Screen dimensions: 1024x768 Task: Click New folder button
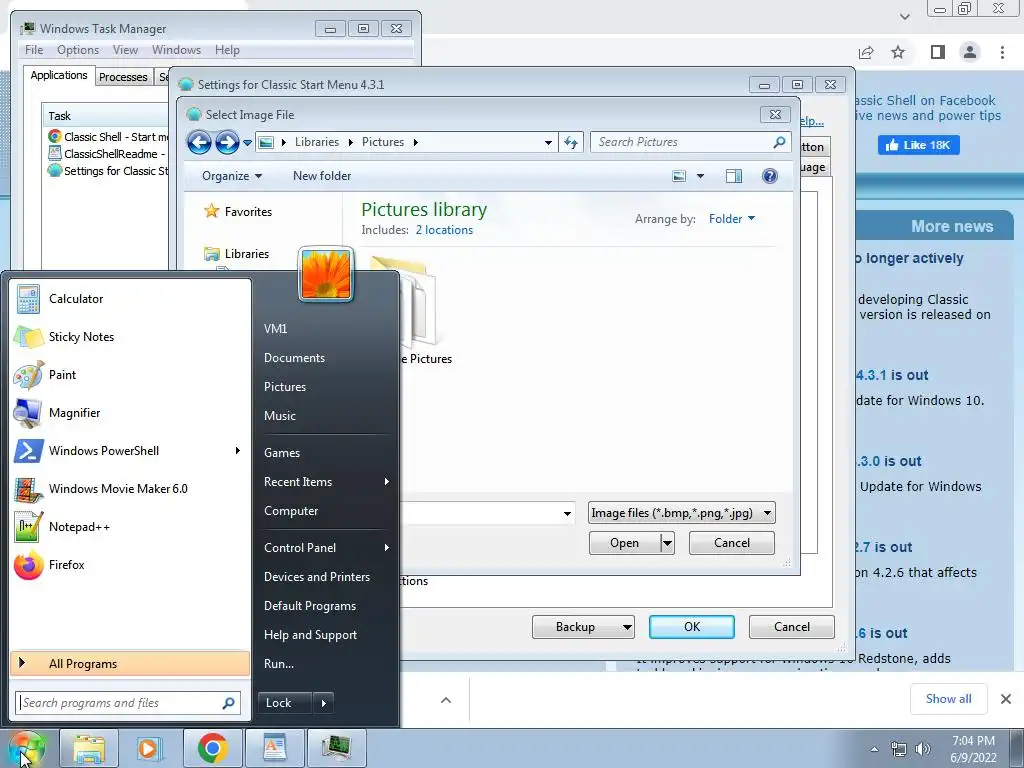point(322,176)
